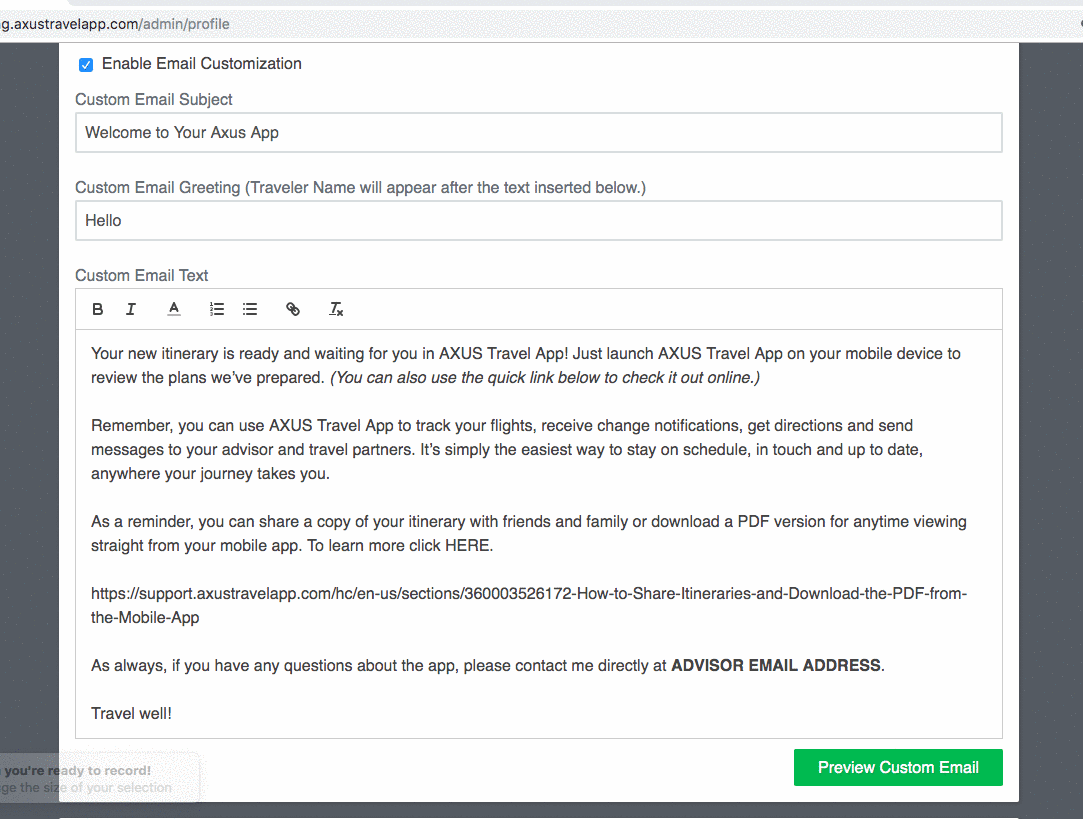1083x819 pixels.
Task: Clear text formatting in editor
Action: pyautogui.click(x=336, y=309)
